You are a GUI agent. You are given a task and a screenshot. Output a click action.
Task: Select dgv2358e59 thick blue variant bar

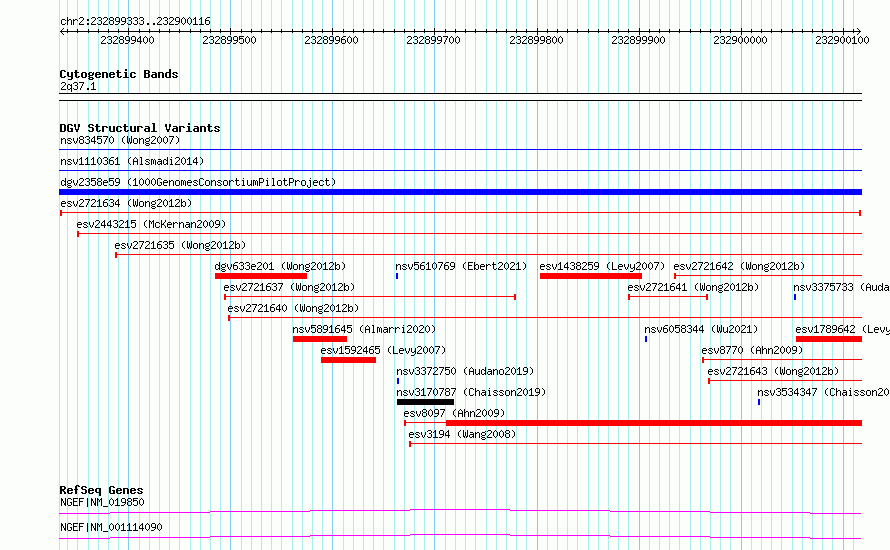pyautogui.click(x=460, y=192)
